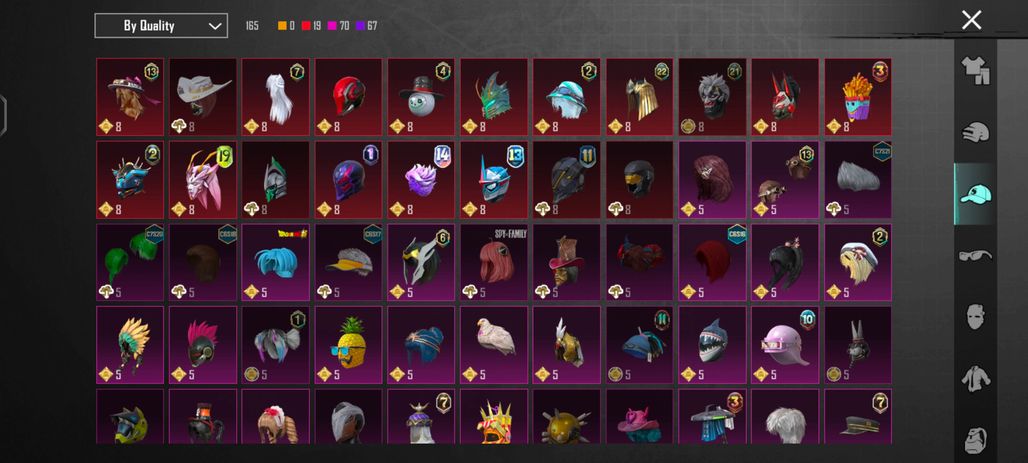The image size is (1028, 463).
Task: Close the inventory with the X icon
Action: [971, 20]
